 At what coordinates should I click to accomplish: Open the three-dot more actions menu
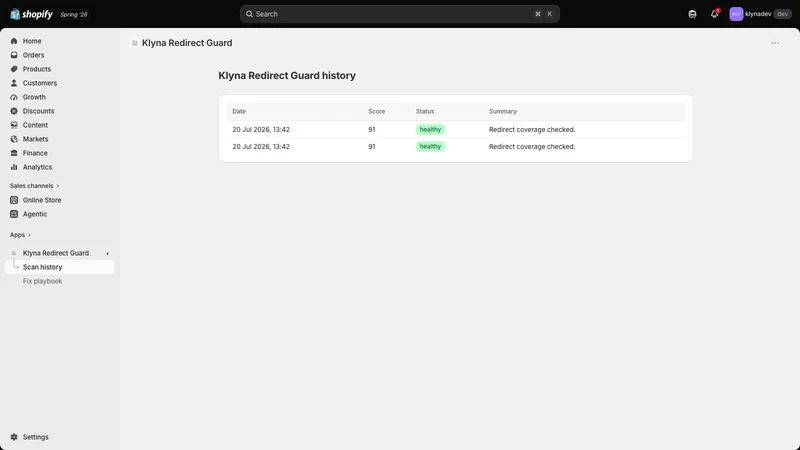point(775,43)
